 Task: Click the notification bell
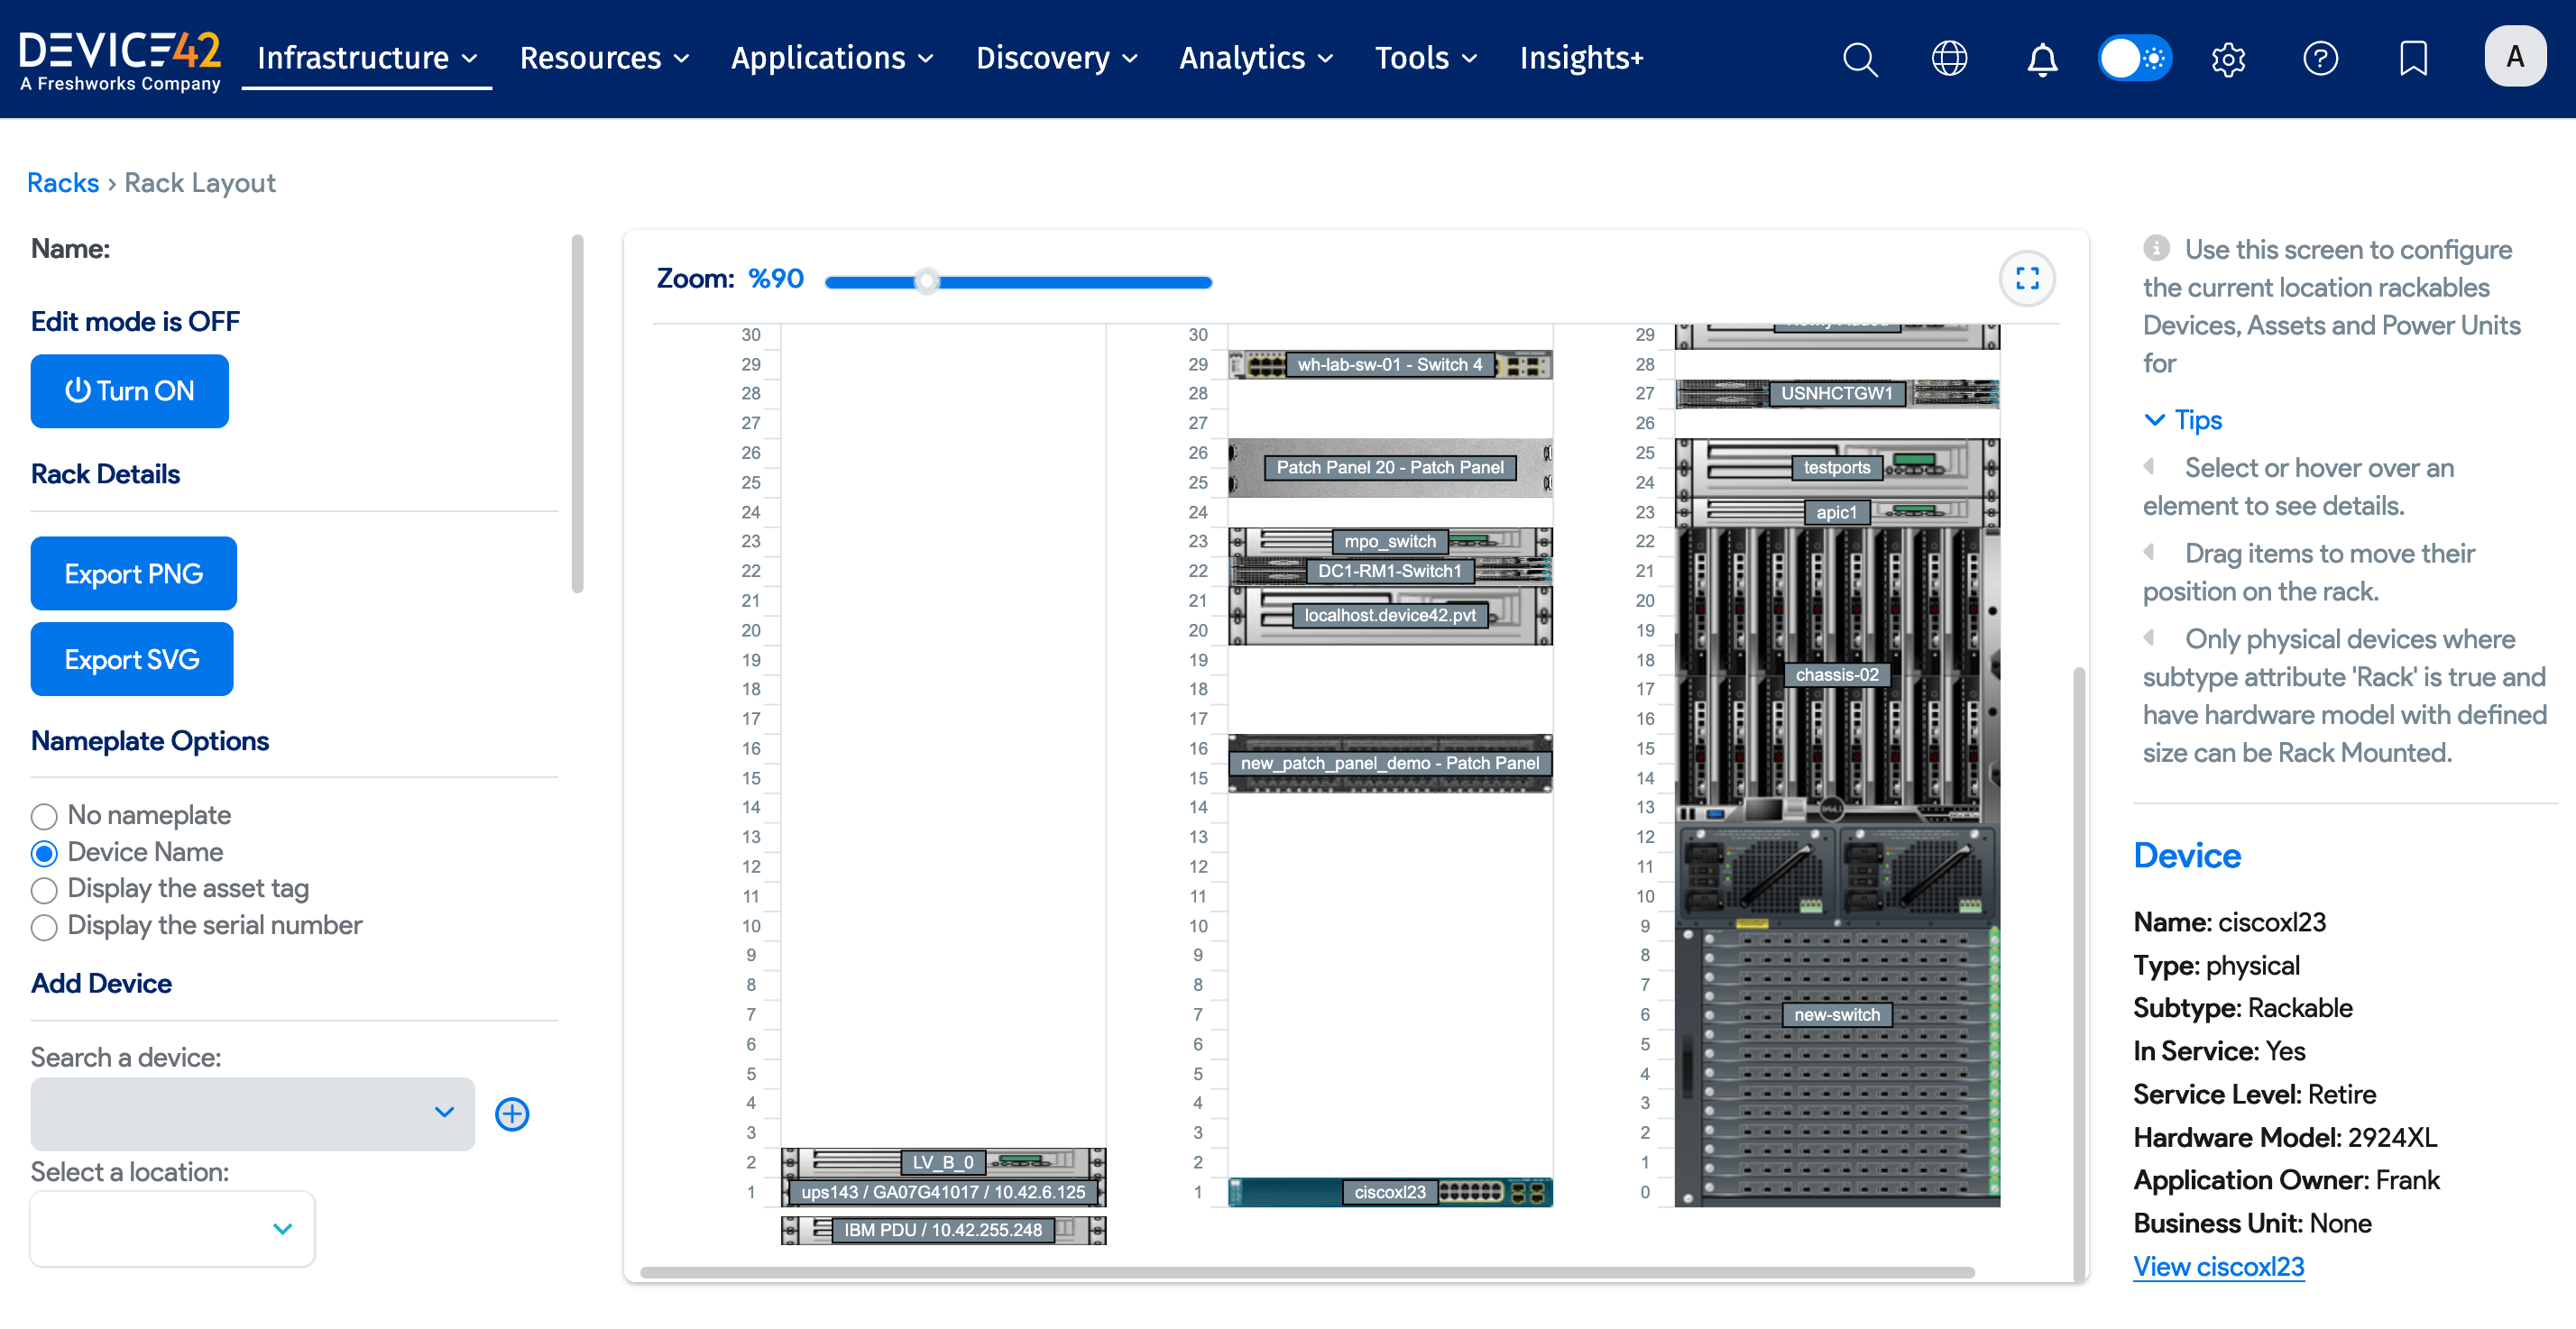[2042, 58]
